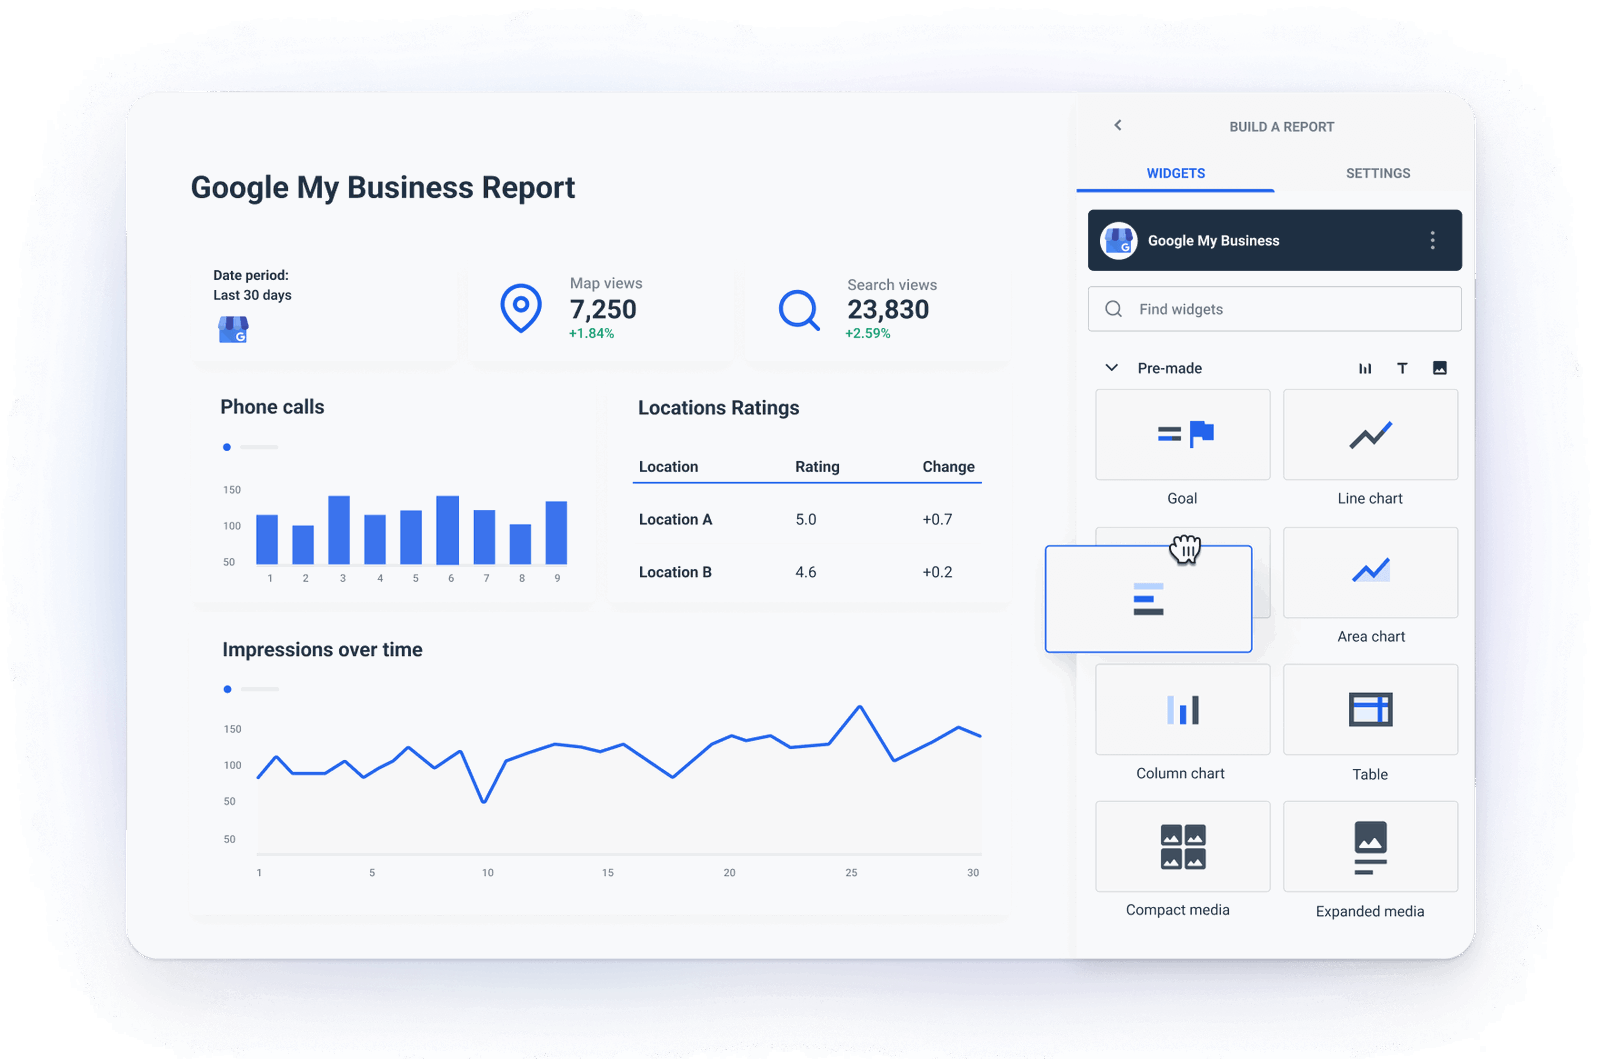Toggle the Impressions over time legend dot
The width and height of the screenshot is (1600, 1059).
pos(227,689)
